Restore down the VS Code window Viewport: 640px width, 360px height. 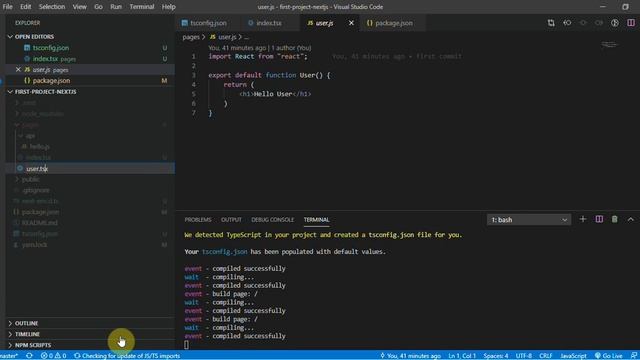(x=625, y=7)
